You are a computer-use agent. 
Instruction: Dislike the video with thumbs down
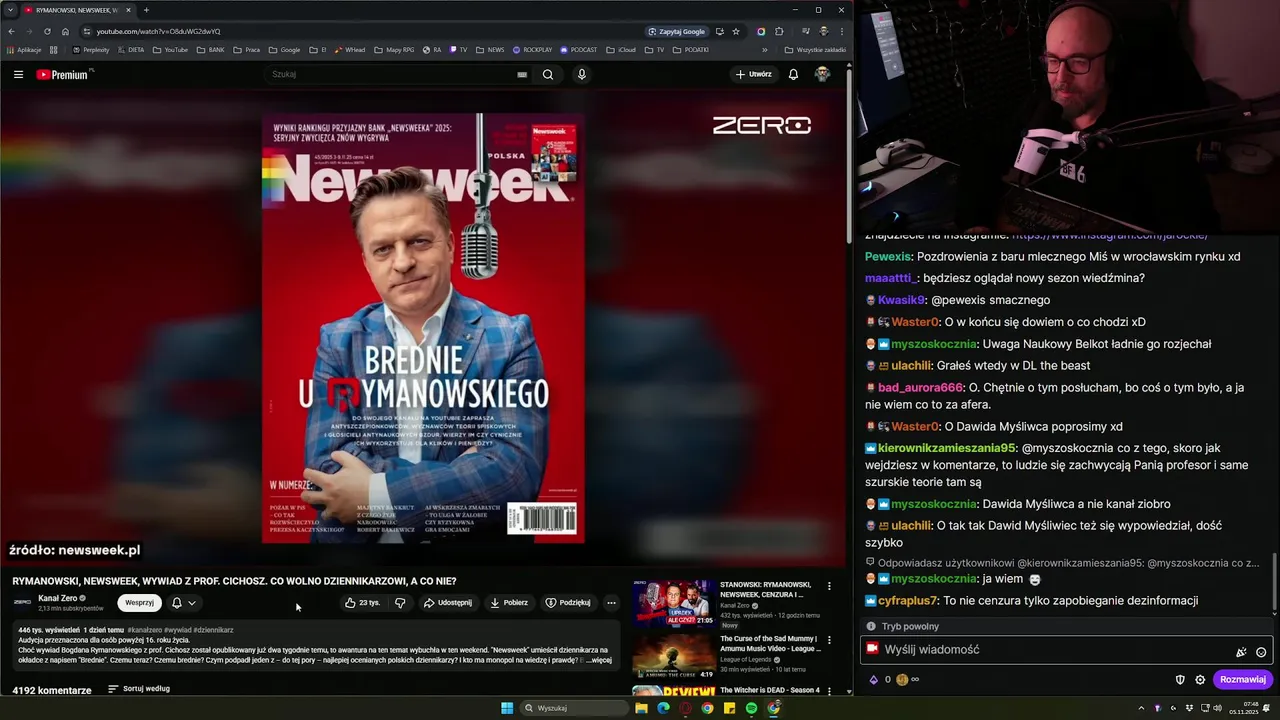point(400,603)
